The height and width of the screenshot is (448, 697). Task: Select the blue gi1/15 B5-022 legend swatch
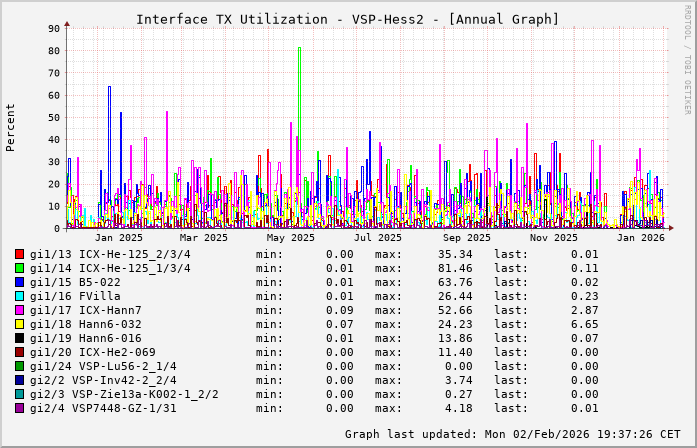pos(20,282)
